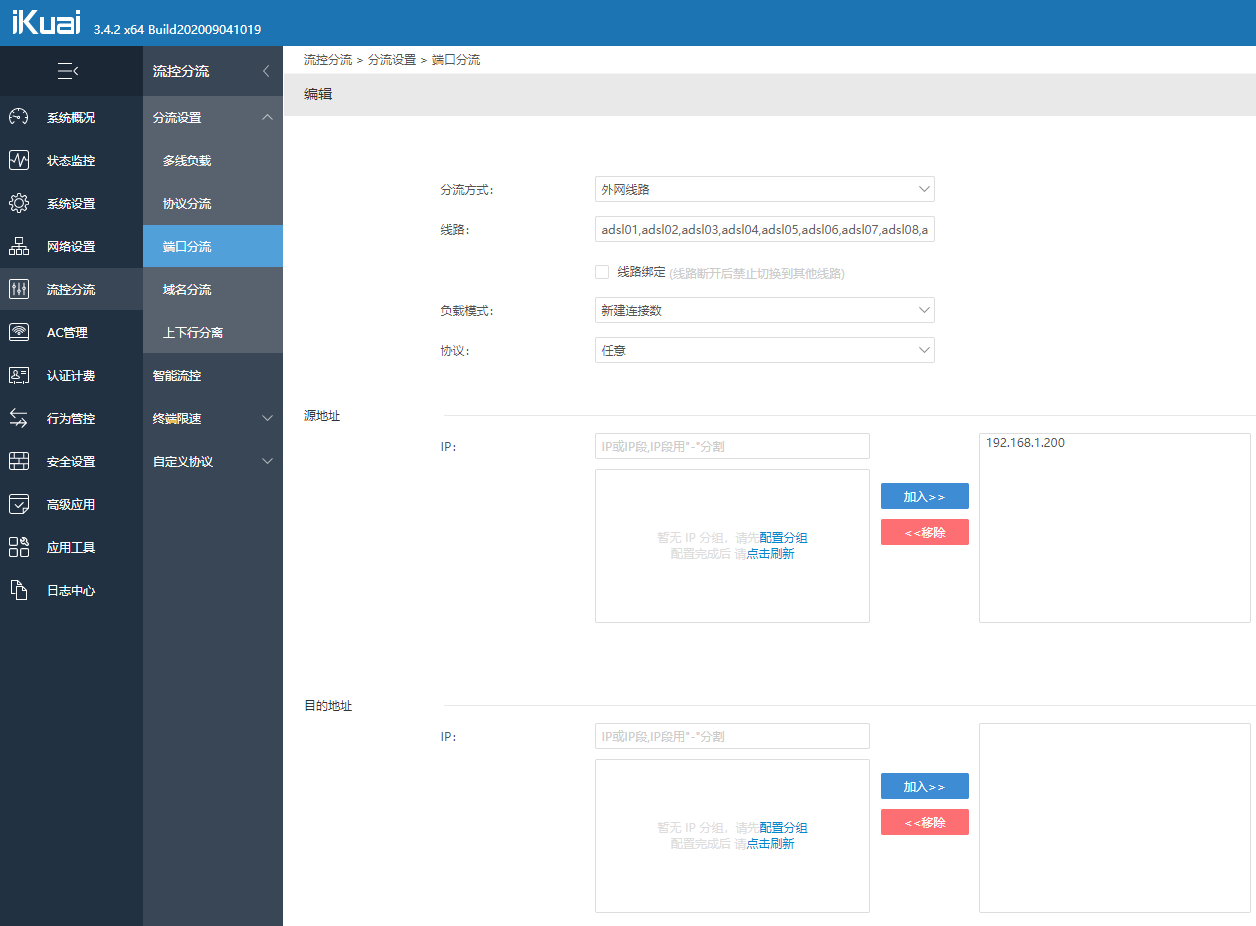Viewport: 1256px width, 926px height.
Task: Click the 状态监控 waveform icon
Action: 19,160
